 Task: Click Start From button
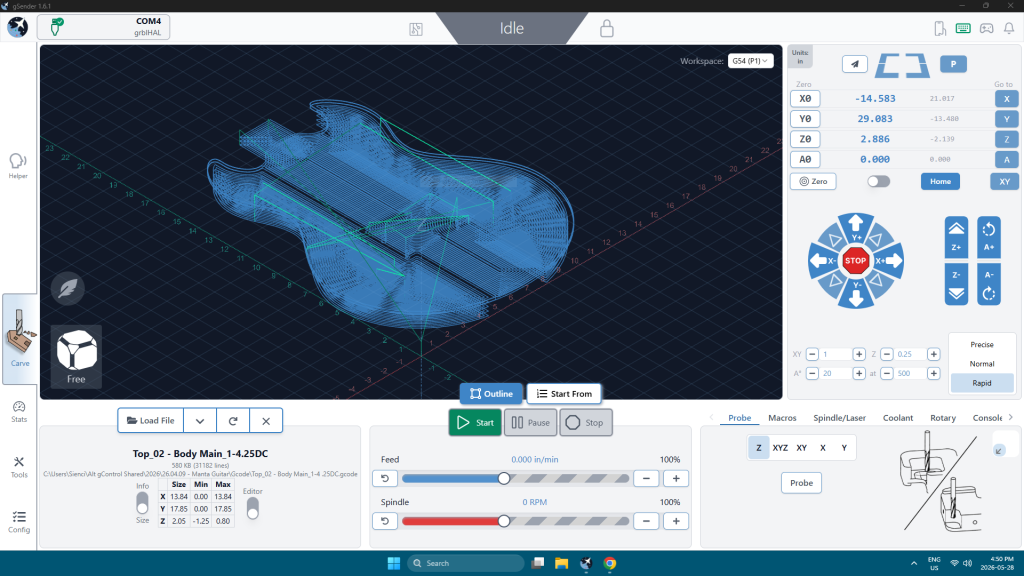pos(564,394)
